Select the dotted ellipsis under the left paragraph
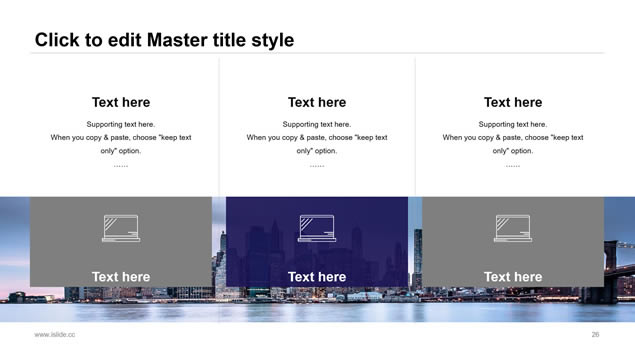Screen dimensions: 635x361 pos(121,166)
